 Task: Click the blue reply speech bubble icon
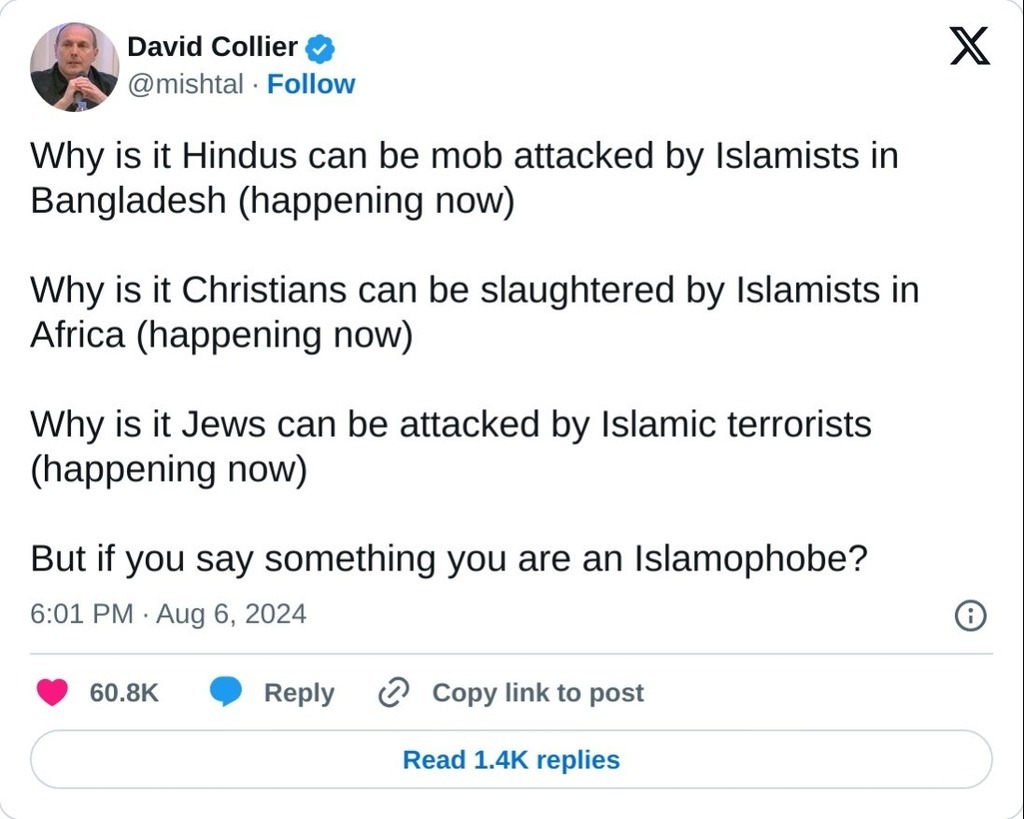coord(226,692)
